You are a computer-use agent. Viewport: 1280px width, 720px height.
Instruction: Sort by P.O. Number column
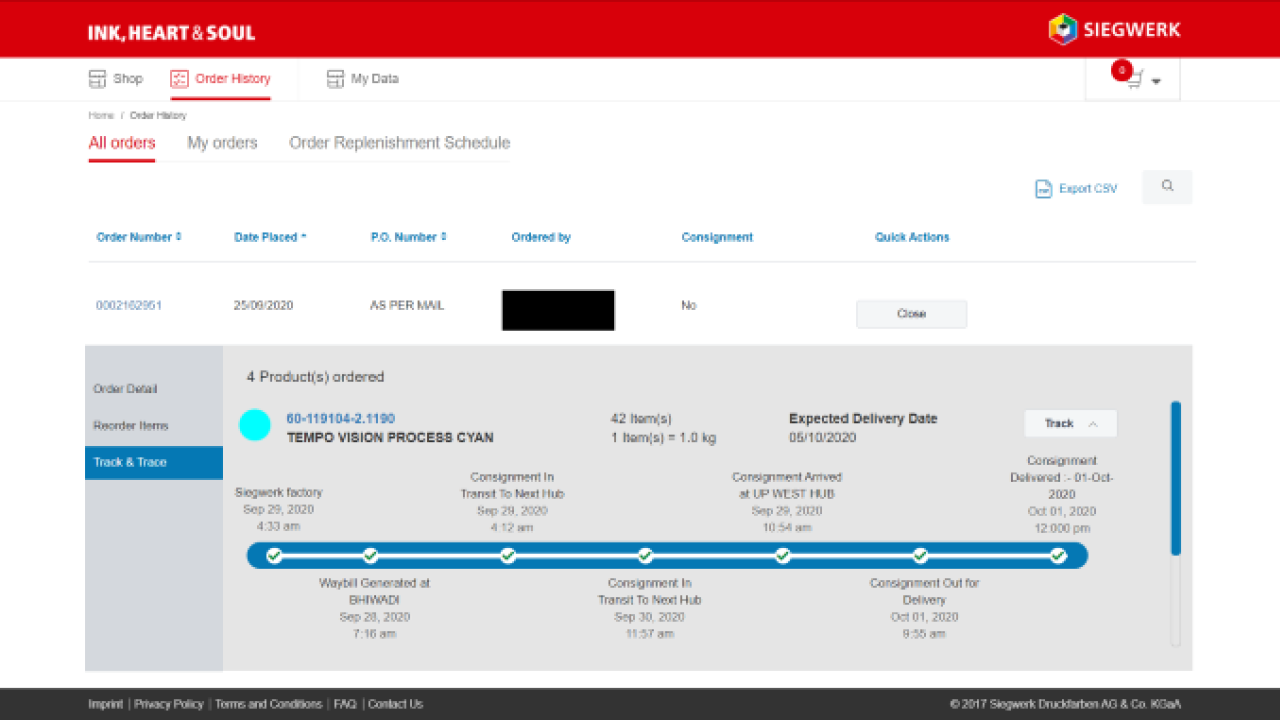pos(408,237)
